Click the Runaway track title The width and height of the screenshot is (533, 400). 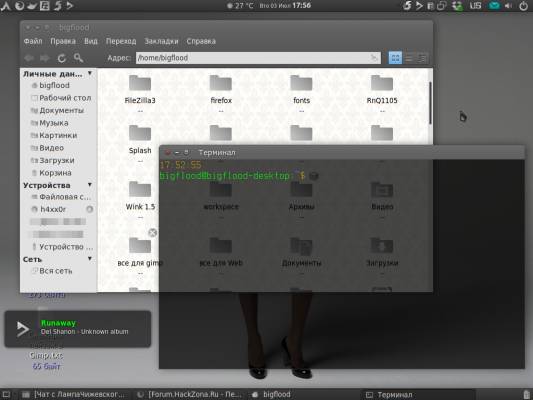58,323
